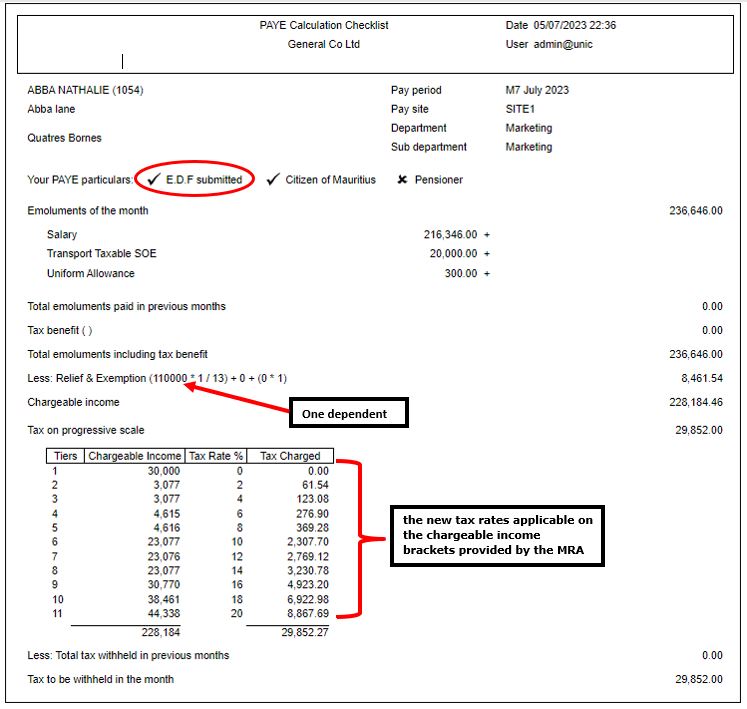Screen dimensions: 747x709
Task: Select the M7 July 2023 pay period value
Action: pos(537,90)
